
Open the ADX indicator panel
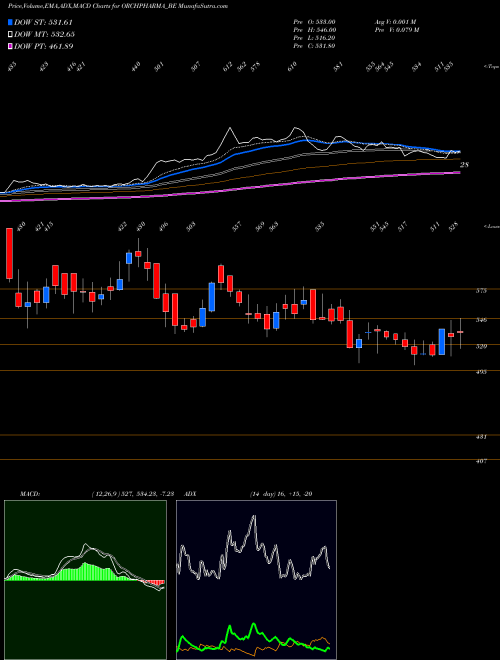[x=256, y=580]
